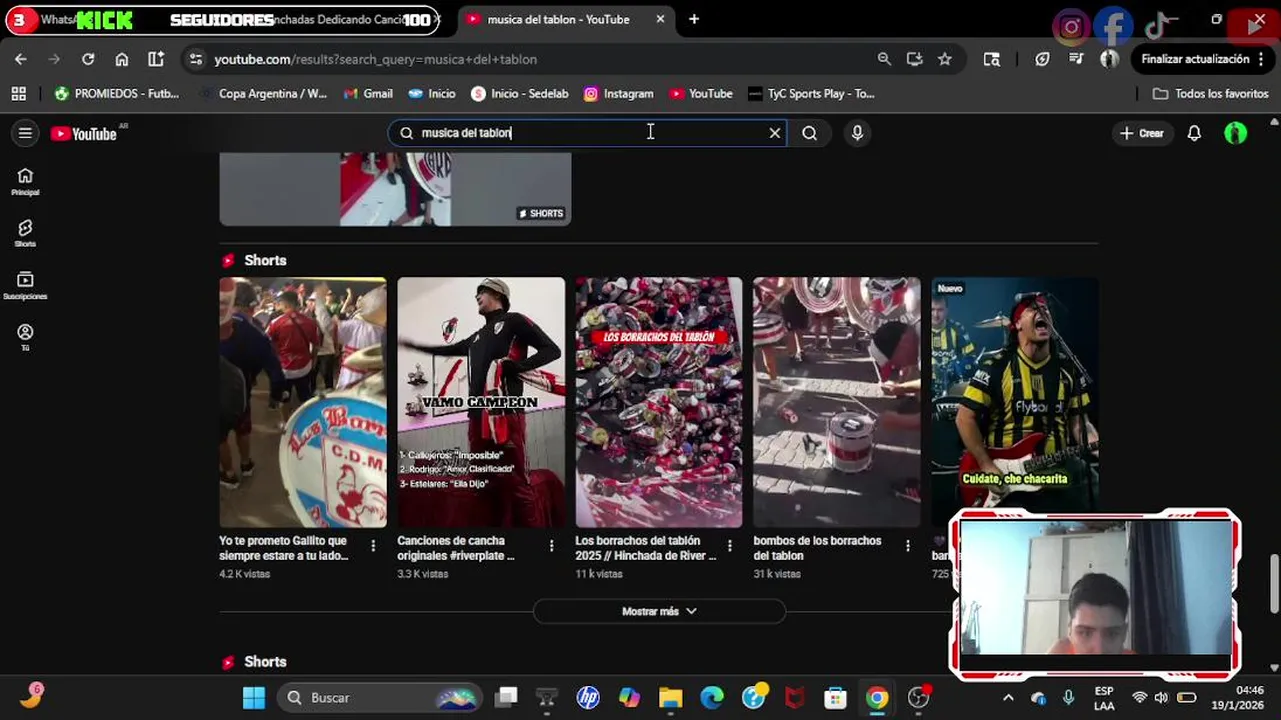Open 'Canciones de cancha originales' short title
The width and height of the screenshot is (1281, 720).
point(456,548)
